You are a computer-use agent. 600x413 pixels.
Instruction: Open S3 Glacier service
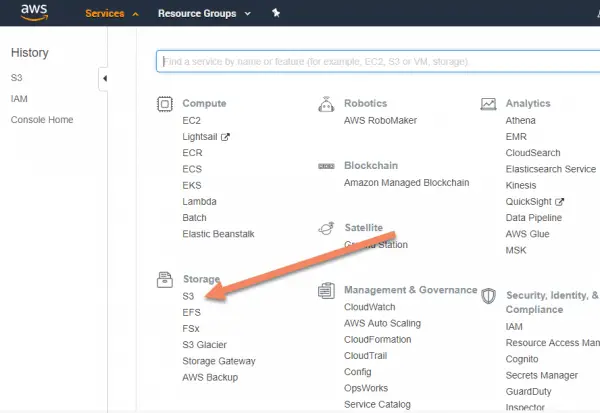point(204,345)
